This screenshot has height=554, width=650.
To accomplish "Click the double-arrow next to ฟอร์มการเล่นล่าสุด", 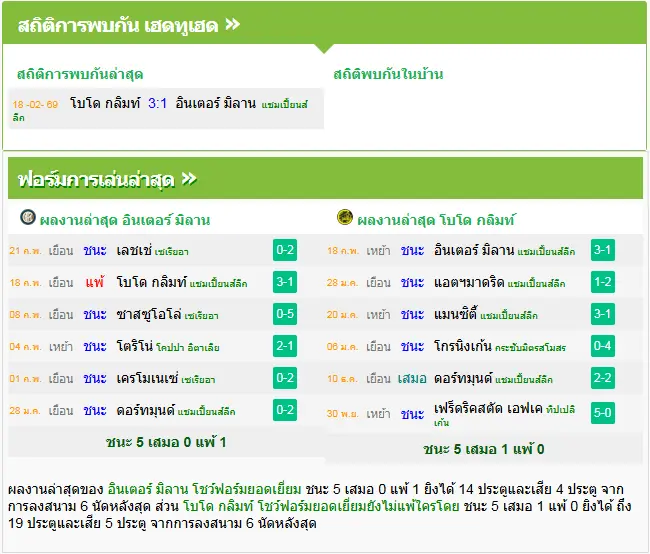I will (x=189, y=179).
